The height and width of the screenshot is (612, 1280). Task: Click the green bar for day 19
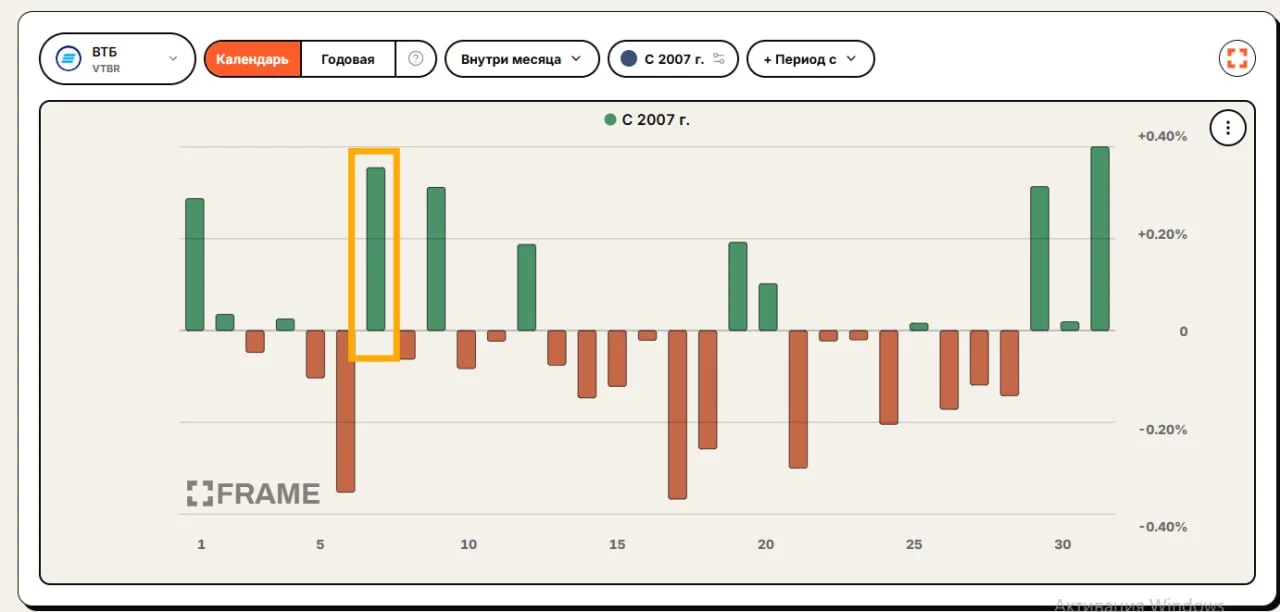click(x=738, y=287)
